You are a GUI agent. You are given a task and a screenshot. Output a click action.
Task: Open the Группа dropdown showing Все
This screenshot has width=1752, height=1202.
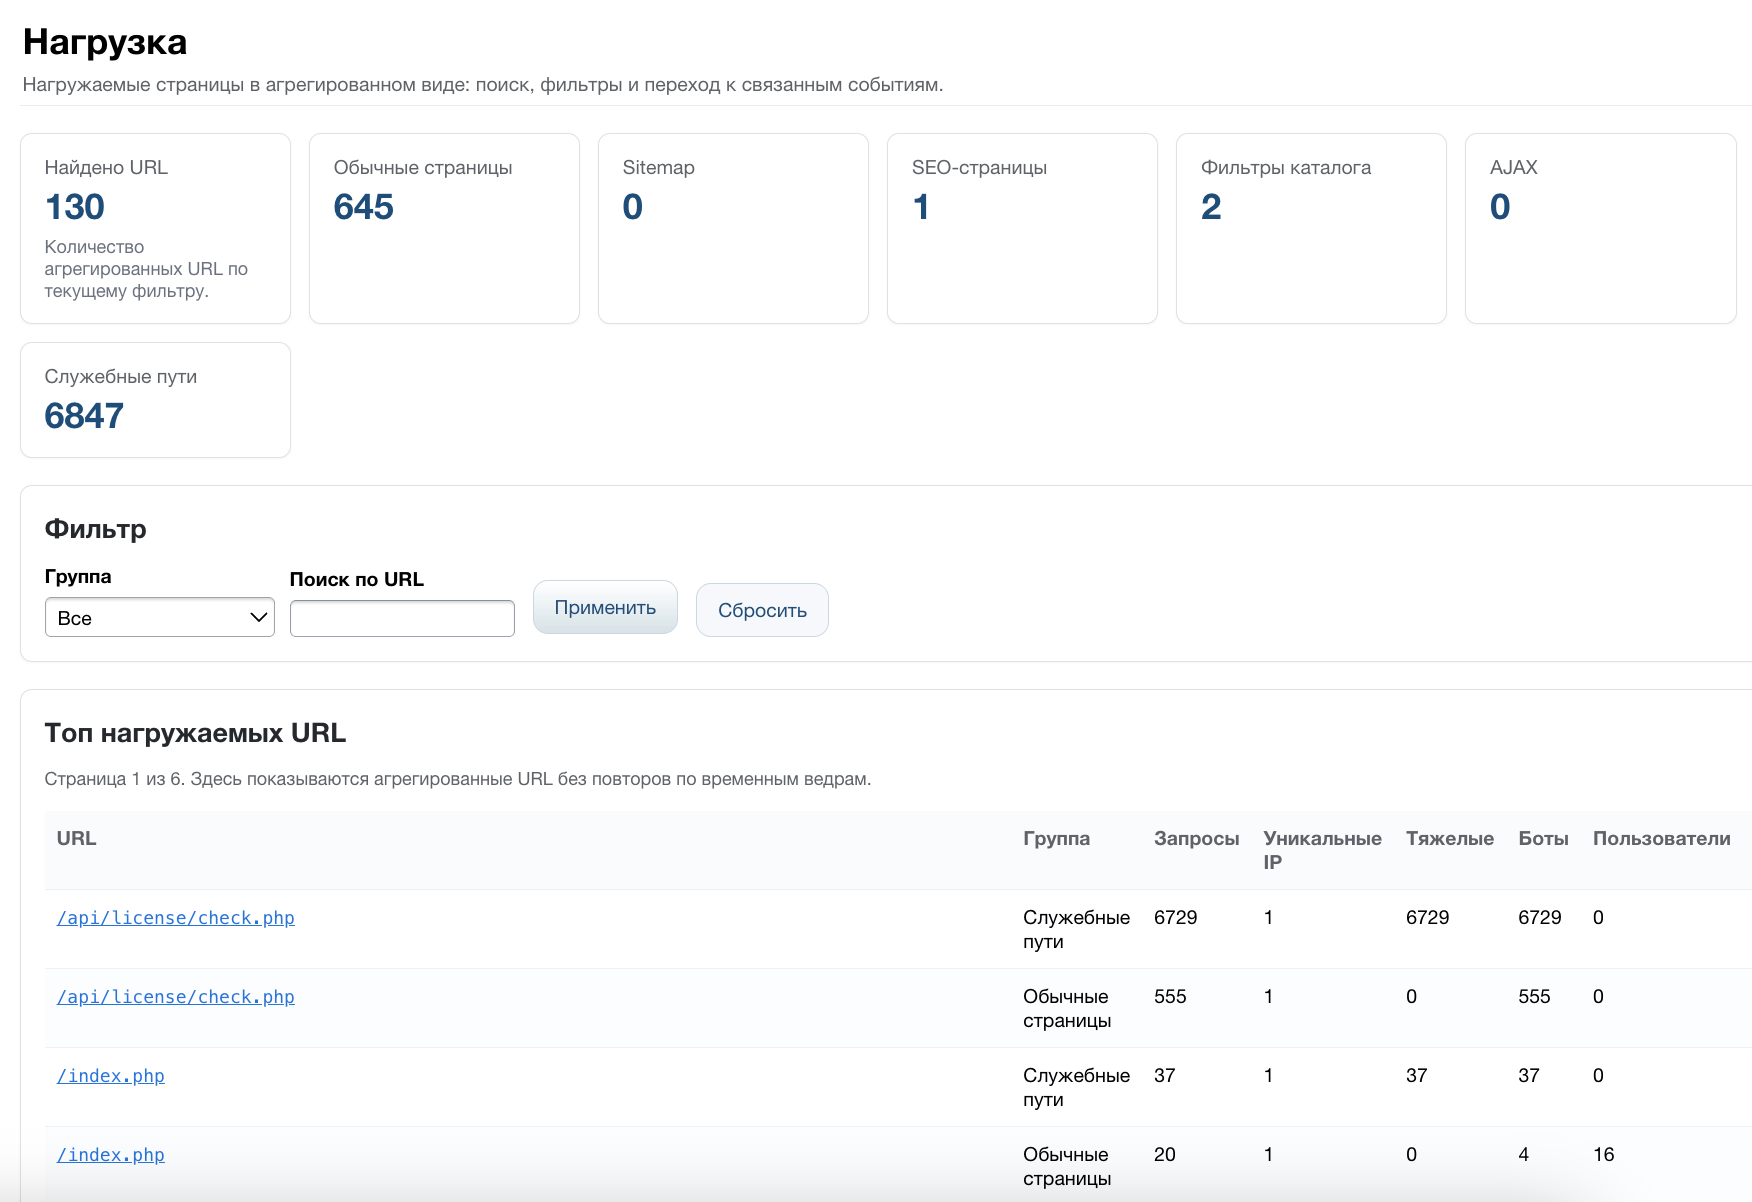[x=160, y=617]
